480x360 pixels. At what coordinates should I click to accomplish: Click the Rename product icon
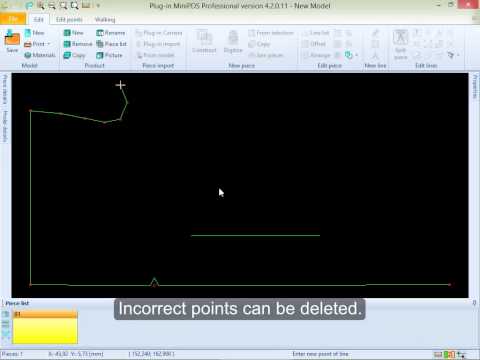pyautogui.click(x=100, y=33)
